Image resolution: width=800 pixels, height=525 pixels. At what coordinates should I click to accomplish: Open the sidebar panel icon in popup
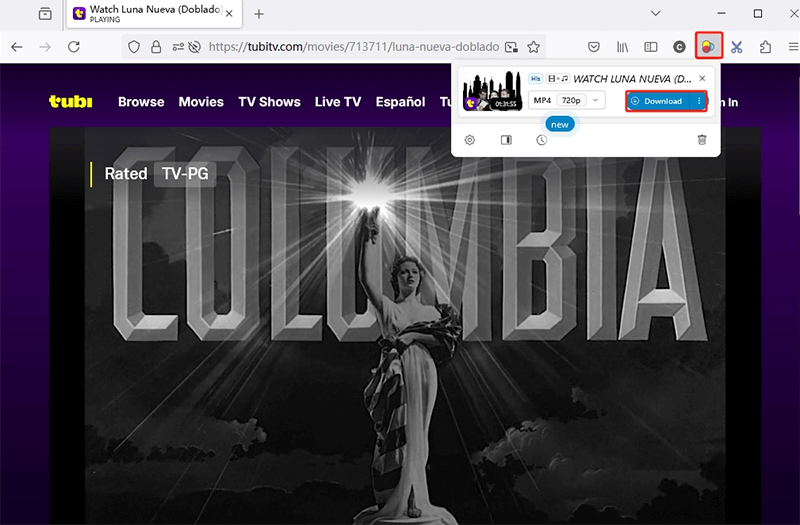tap(506, 140)
